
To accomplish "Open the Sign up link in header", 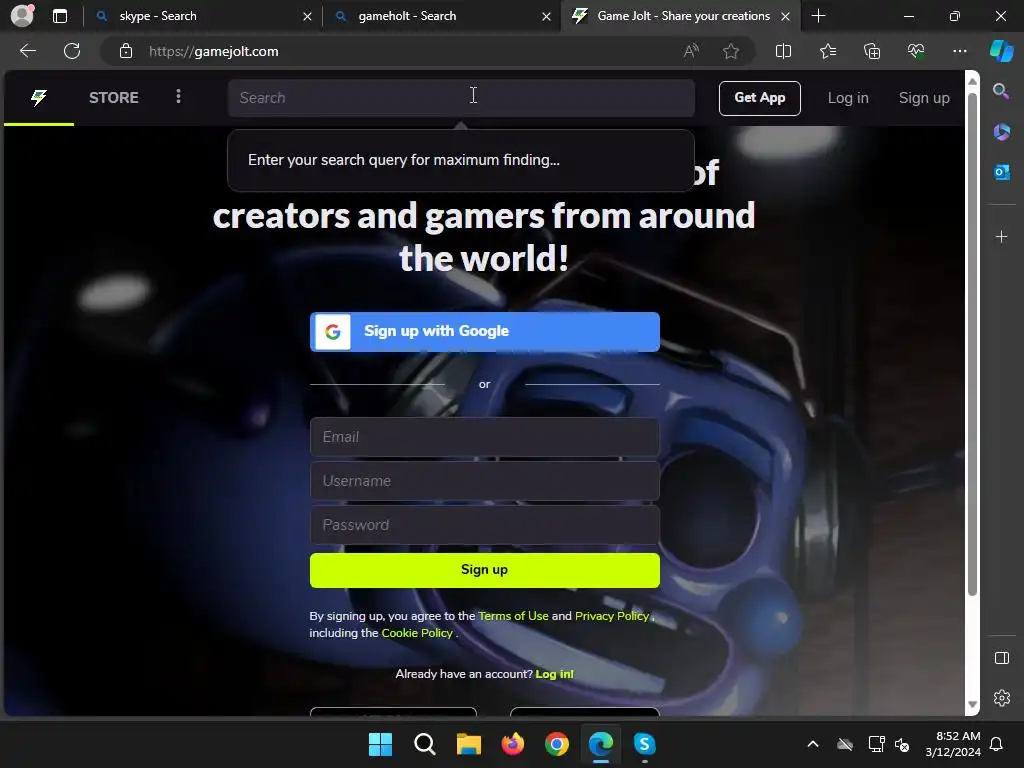I will click(x=924, y=98).
